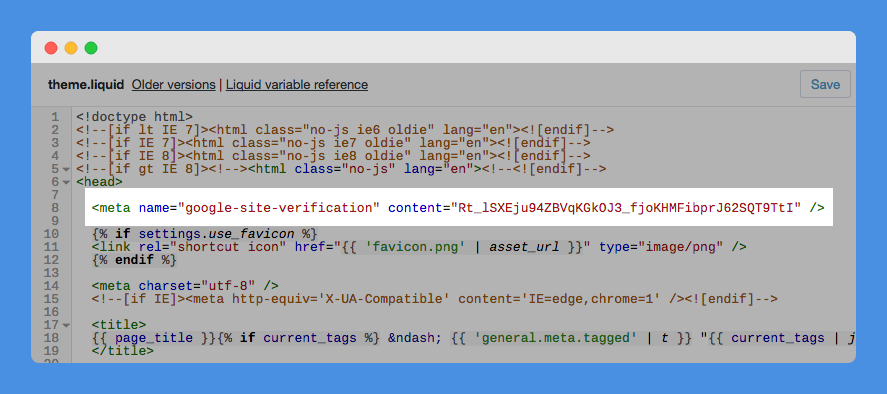Place cursor in the google-site-verification meta line
The height and width of the screenshot is (394, 887).
point(458,208)
